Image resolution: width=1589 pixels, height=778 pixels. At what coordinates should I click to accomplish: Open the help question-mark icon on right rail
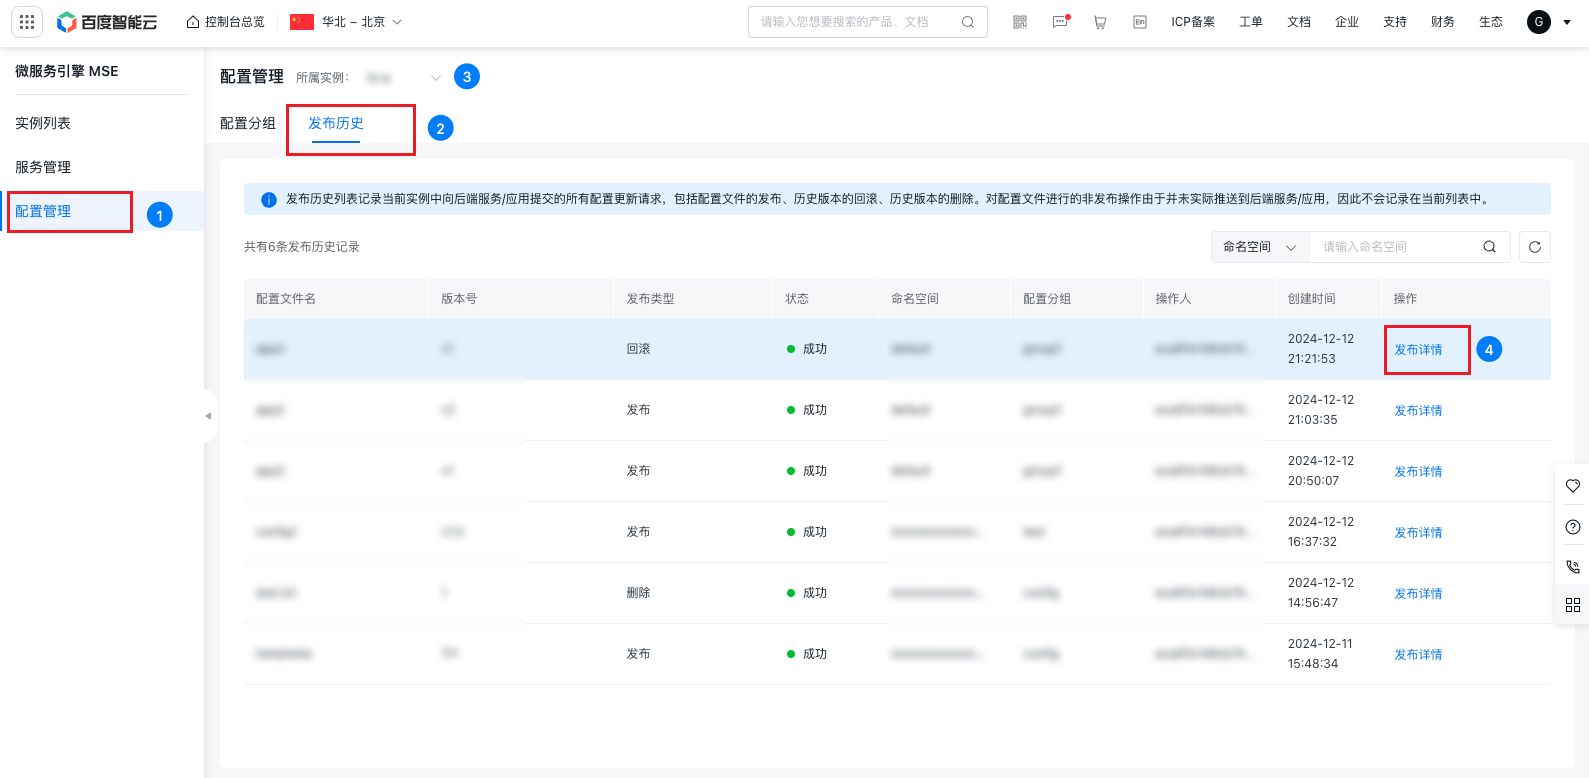(x=1573, y=527)
